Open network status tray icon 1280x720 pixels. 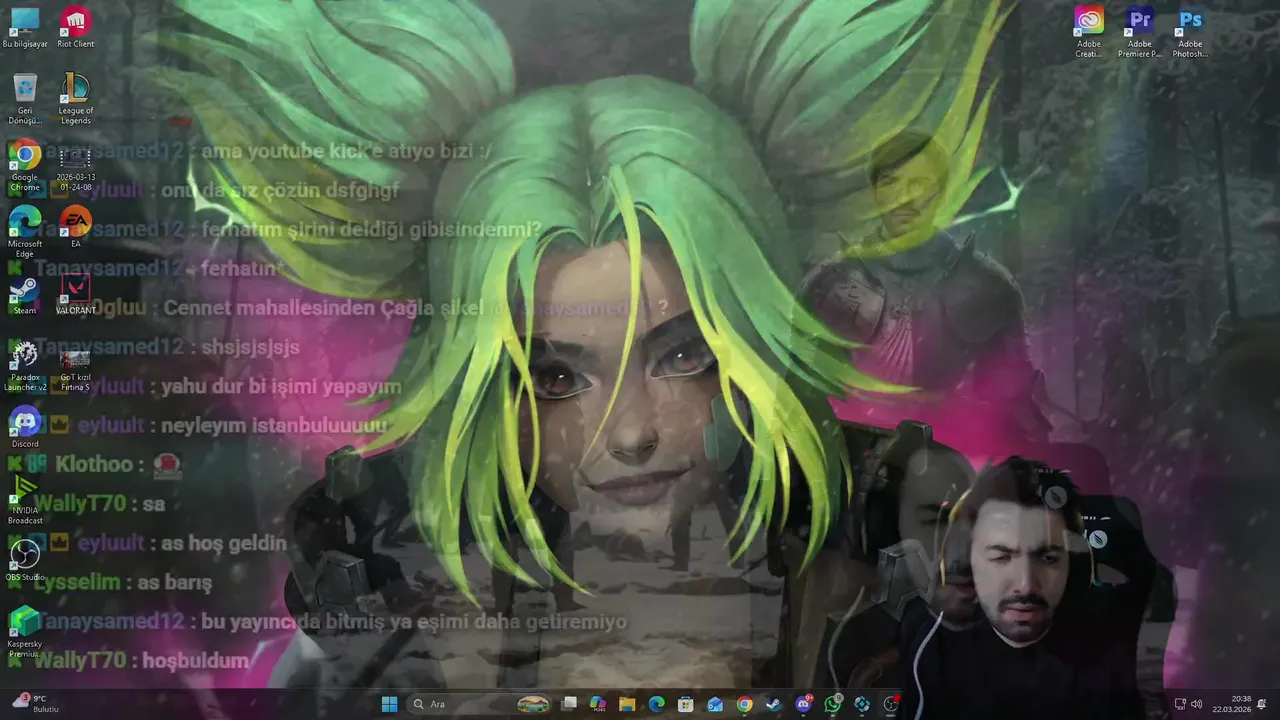(x=1179, y=704)
